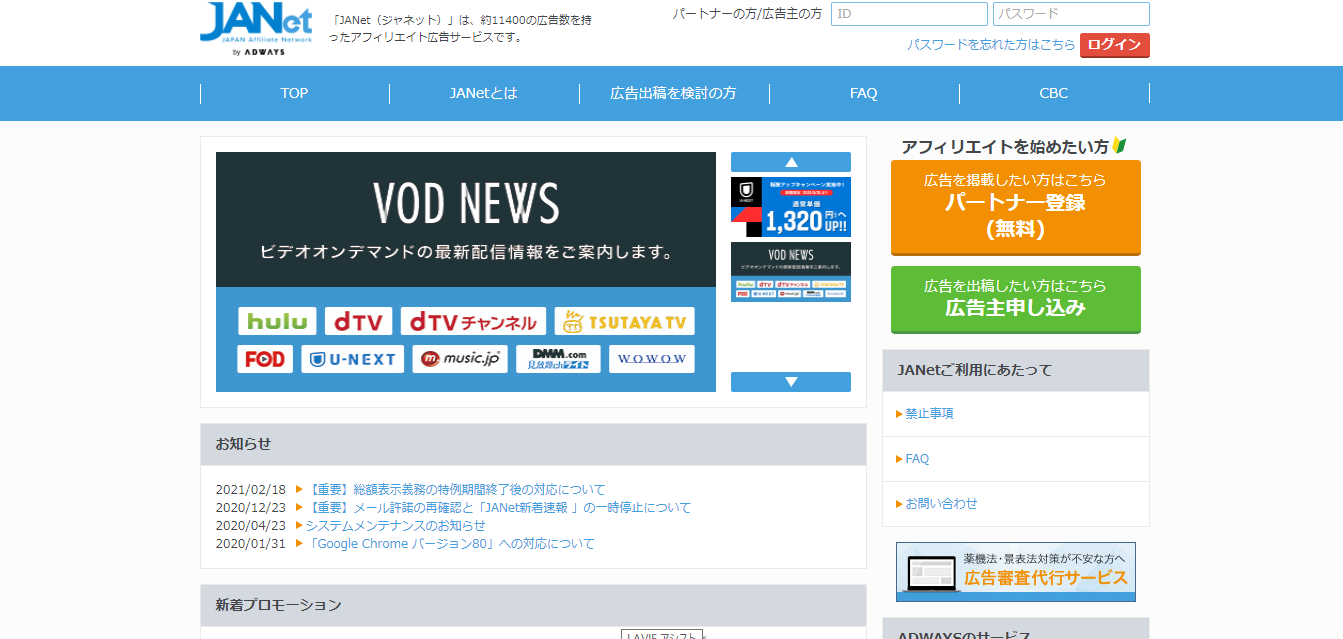The height and width of the screenshot is (639, 1343).
Task: Click the dTV logo beside the hulu logo
Action: pyautogui.click(x=358, y=321)
